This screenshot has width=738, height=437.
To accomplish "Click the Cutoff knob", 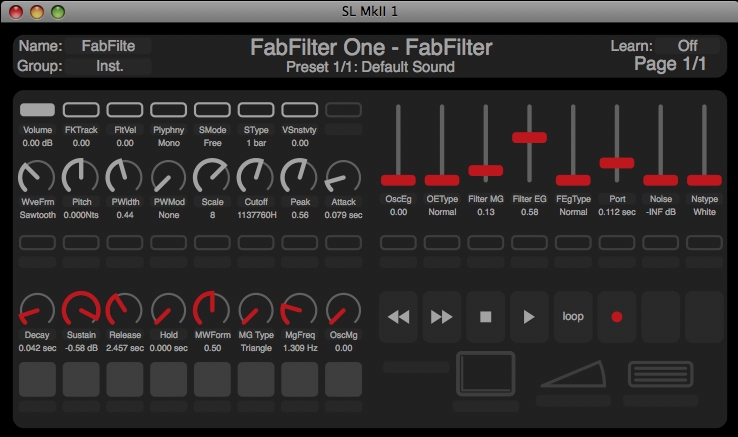I will tap(256, 177).
